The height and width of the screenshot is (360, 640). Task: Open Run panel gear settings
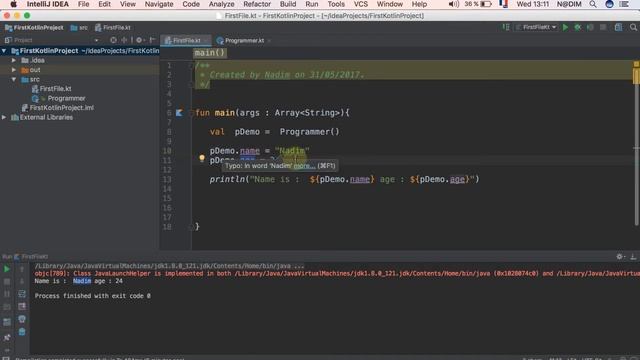click(x=620, y=256)
